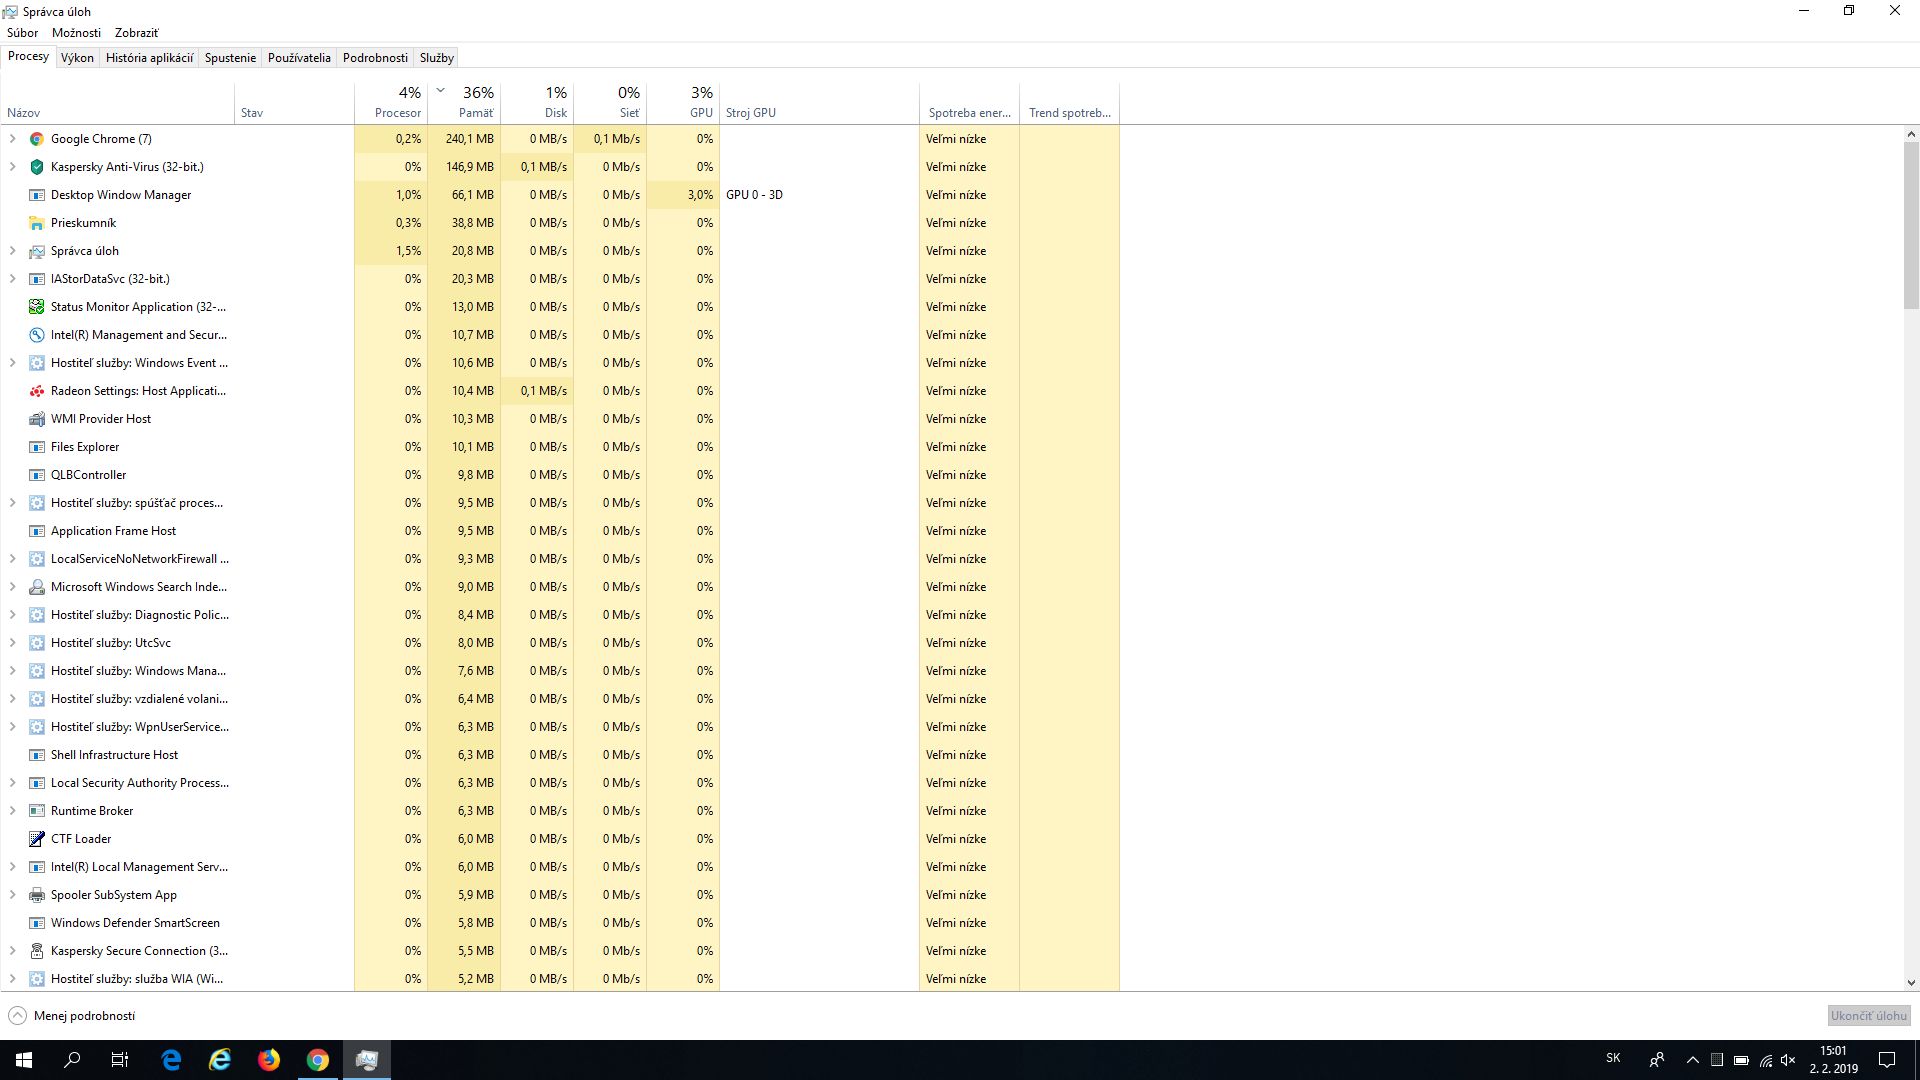This screenshot has width=1920, height=1080.
Task: Click the Google Chrome process icon
Action: tap(37, 139)
